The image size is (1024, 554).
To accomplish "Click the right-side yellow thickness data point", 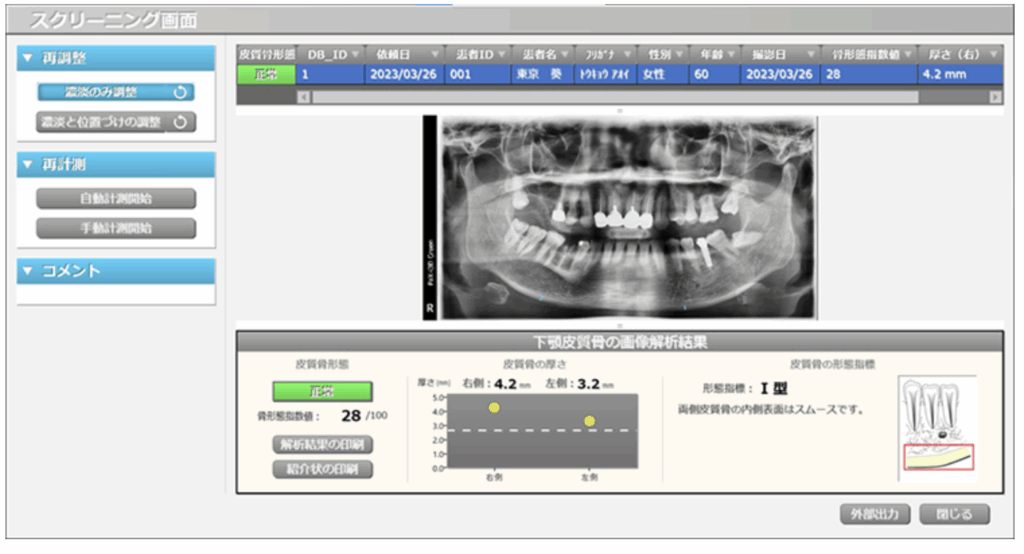I will tap(494, 407).
